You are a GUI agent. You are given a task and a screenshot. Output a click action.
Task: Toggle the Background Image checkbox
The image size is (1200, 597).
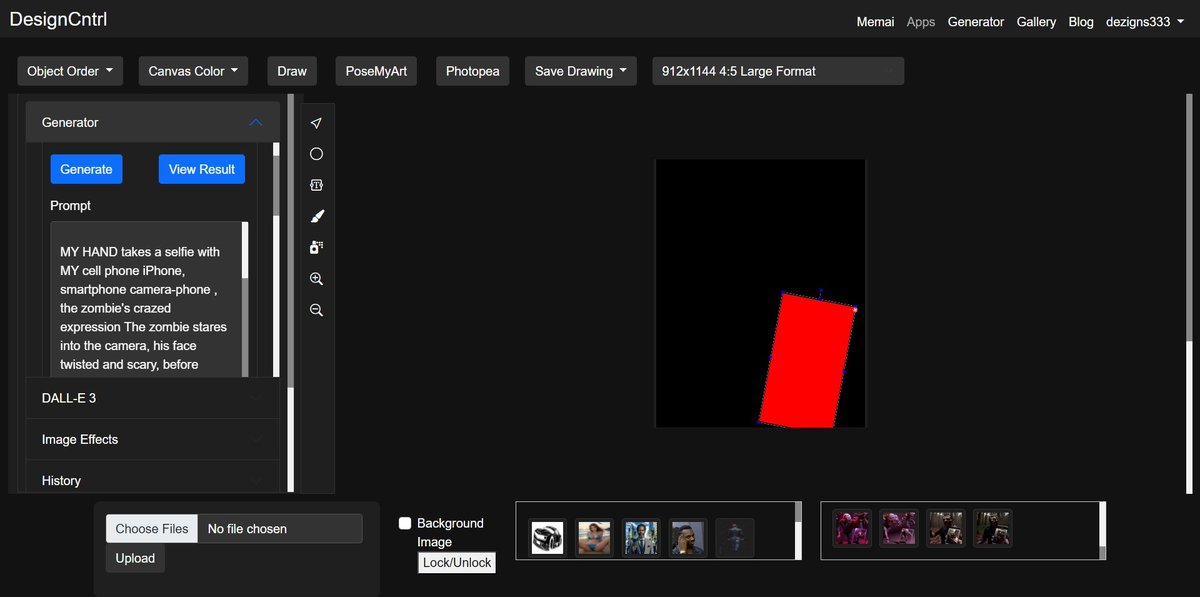click(404, 522)
